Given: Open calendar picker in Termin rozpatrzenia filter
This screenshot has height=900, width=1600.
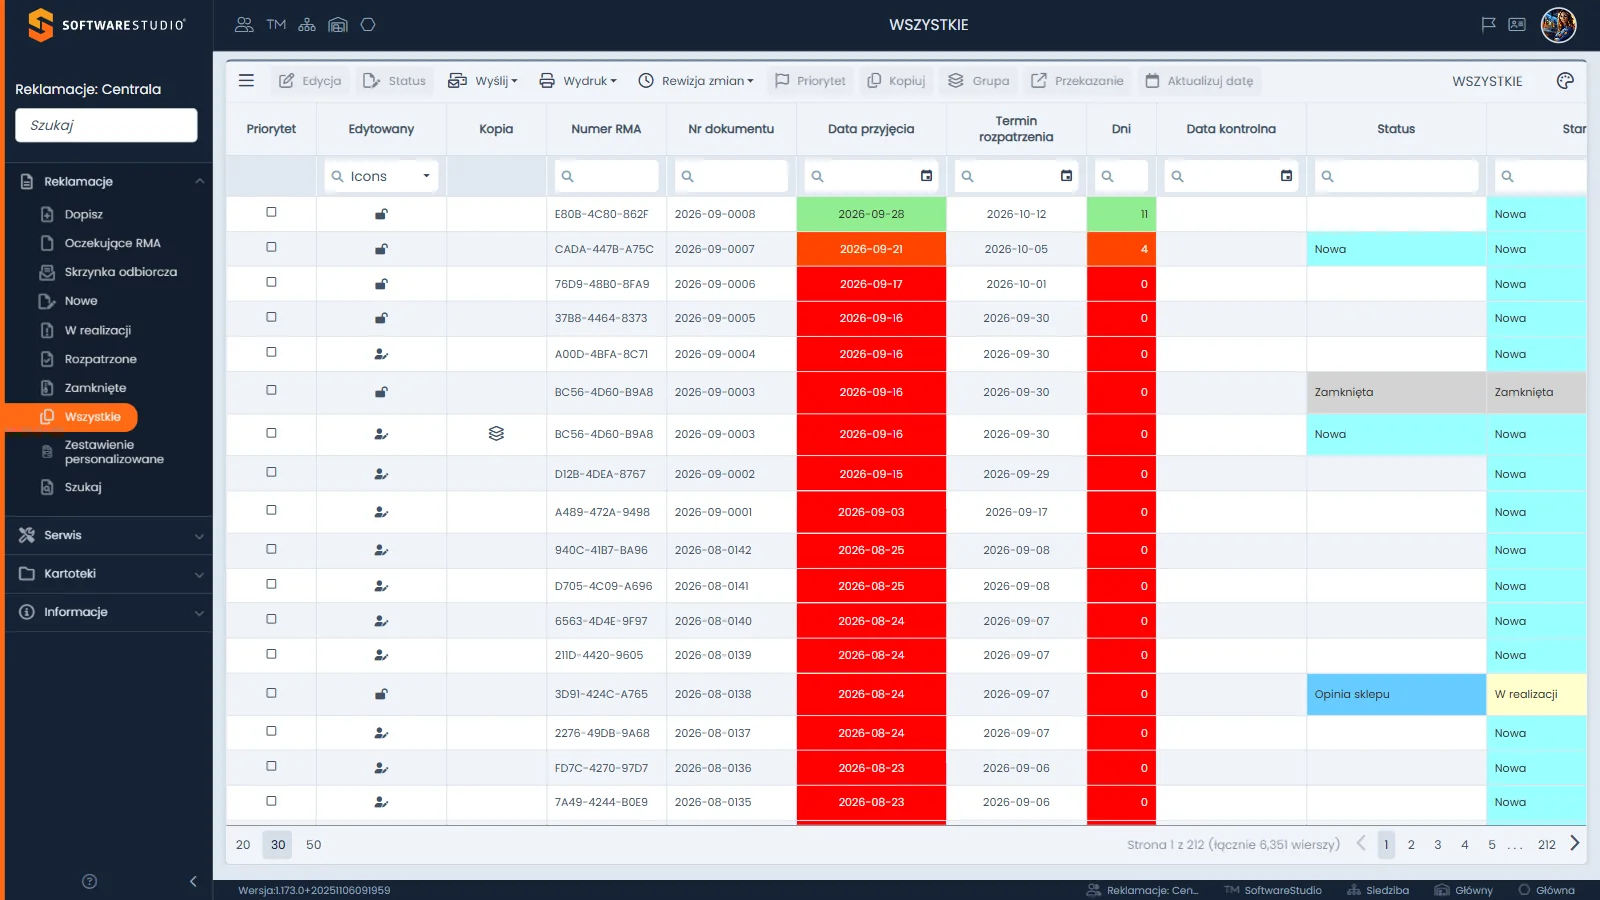Looking at the screenshot, I should [1066, 176].
